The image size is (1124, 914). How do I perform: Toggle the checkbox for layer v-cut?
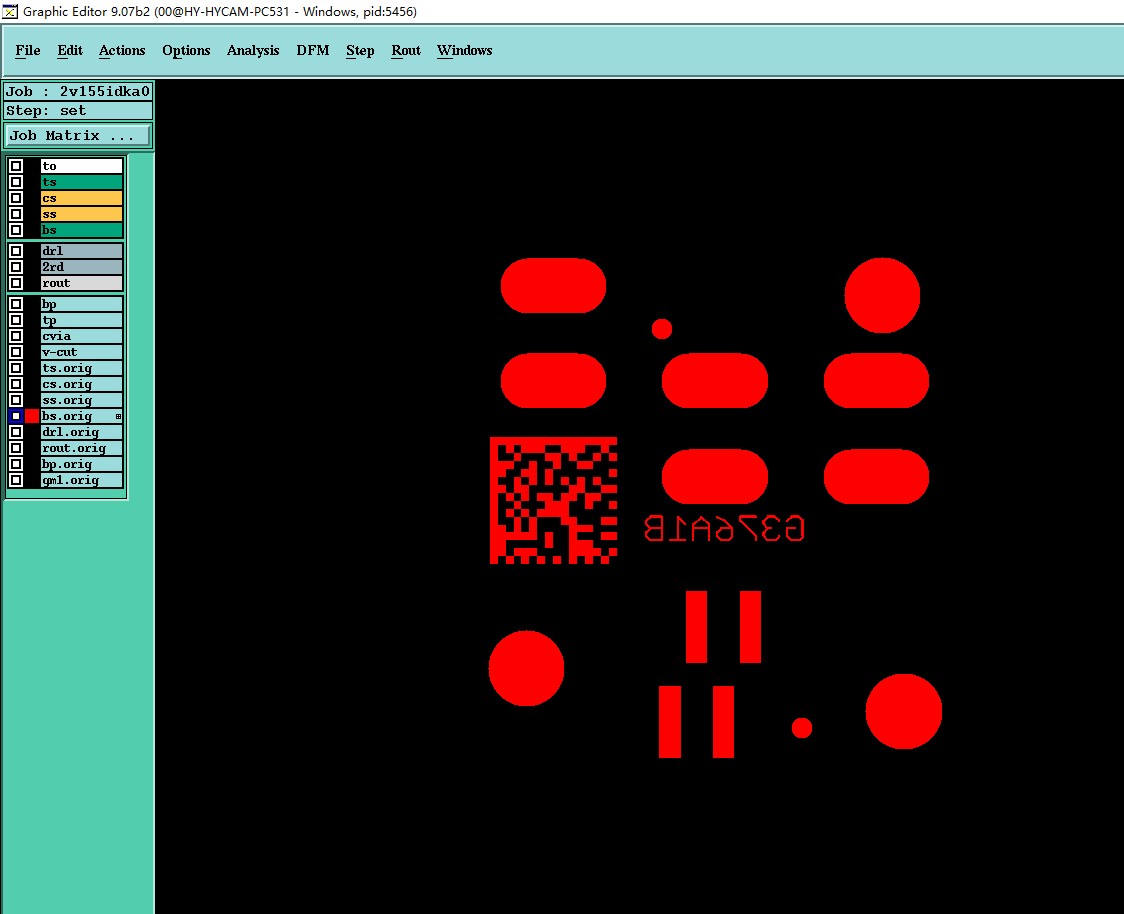[16, 352]
